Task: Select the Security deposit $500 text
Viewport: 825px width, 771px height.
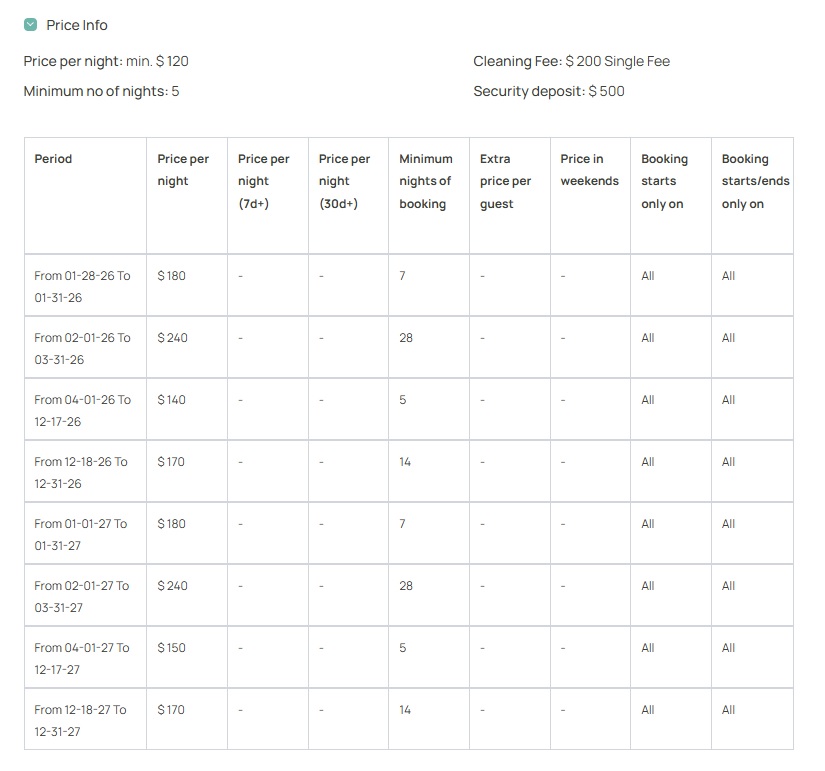Action: point(549,91)
